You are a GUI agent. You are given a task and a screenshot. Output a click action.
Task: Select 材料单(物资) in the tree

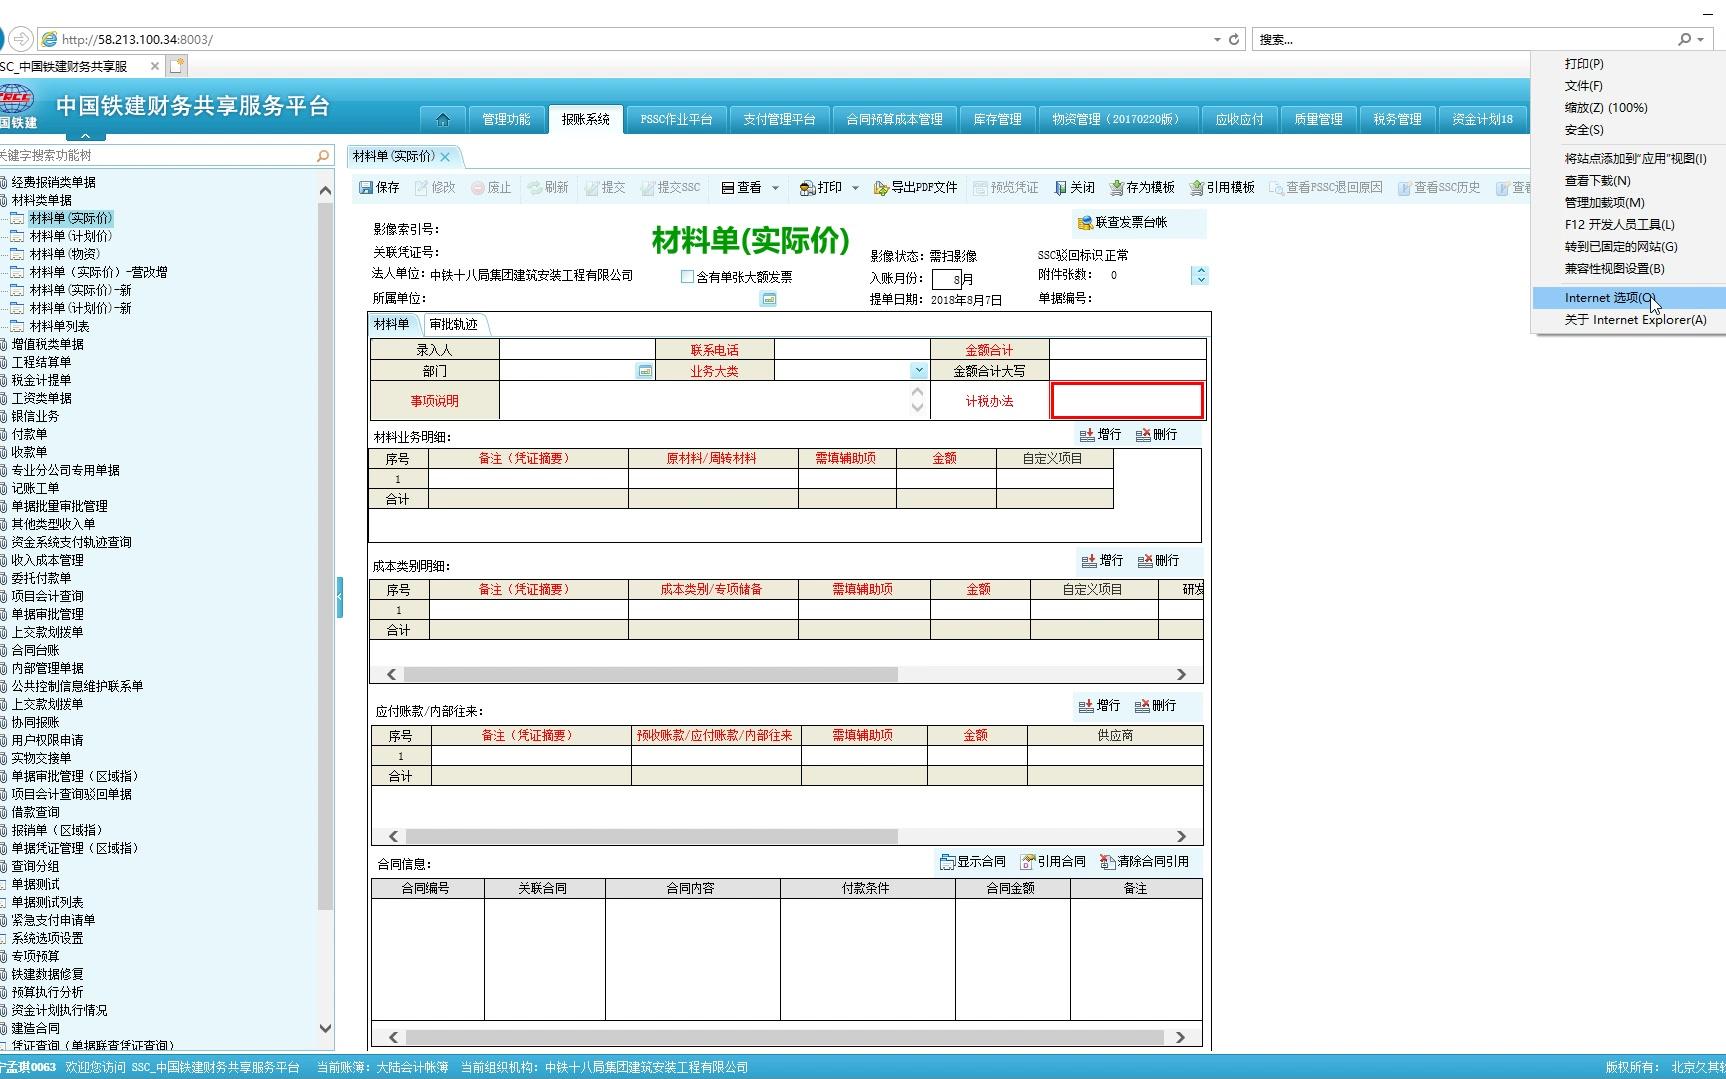[x=65, y=254]
